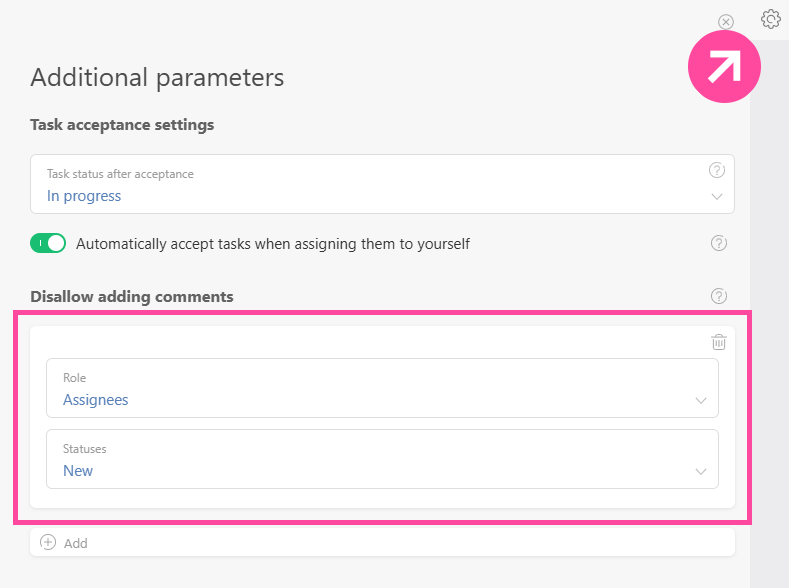Delete the comment restriction rule via trash icon
Viewport: 789px width, 588px height.
pos(718,342)
